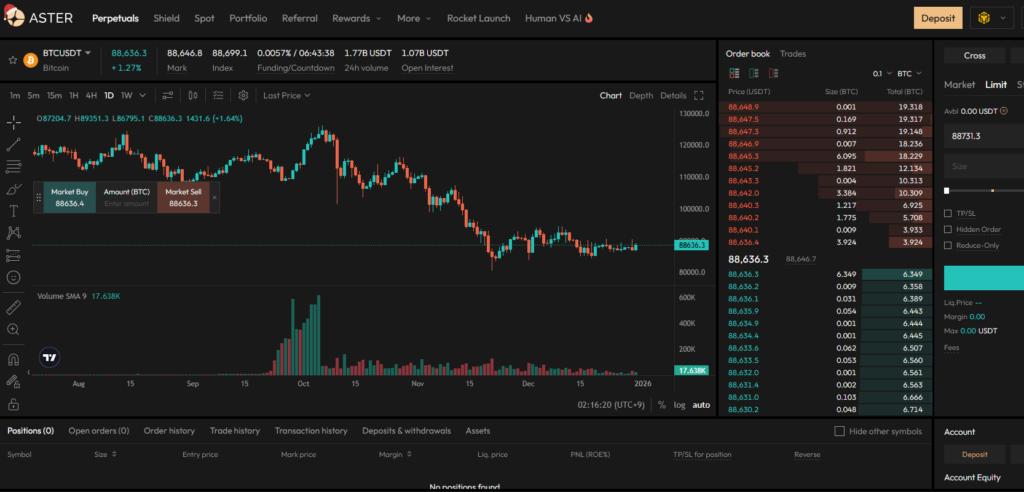This screenshot has height=492, width=1024.
Task: Select the text annotation tool
Action: tap(14, 211)
